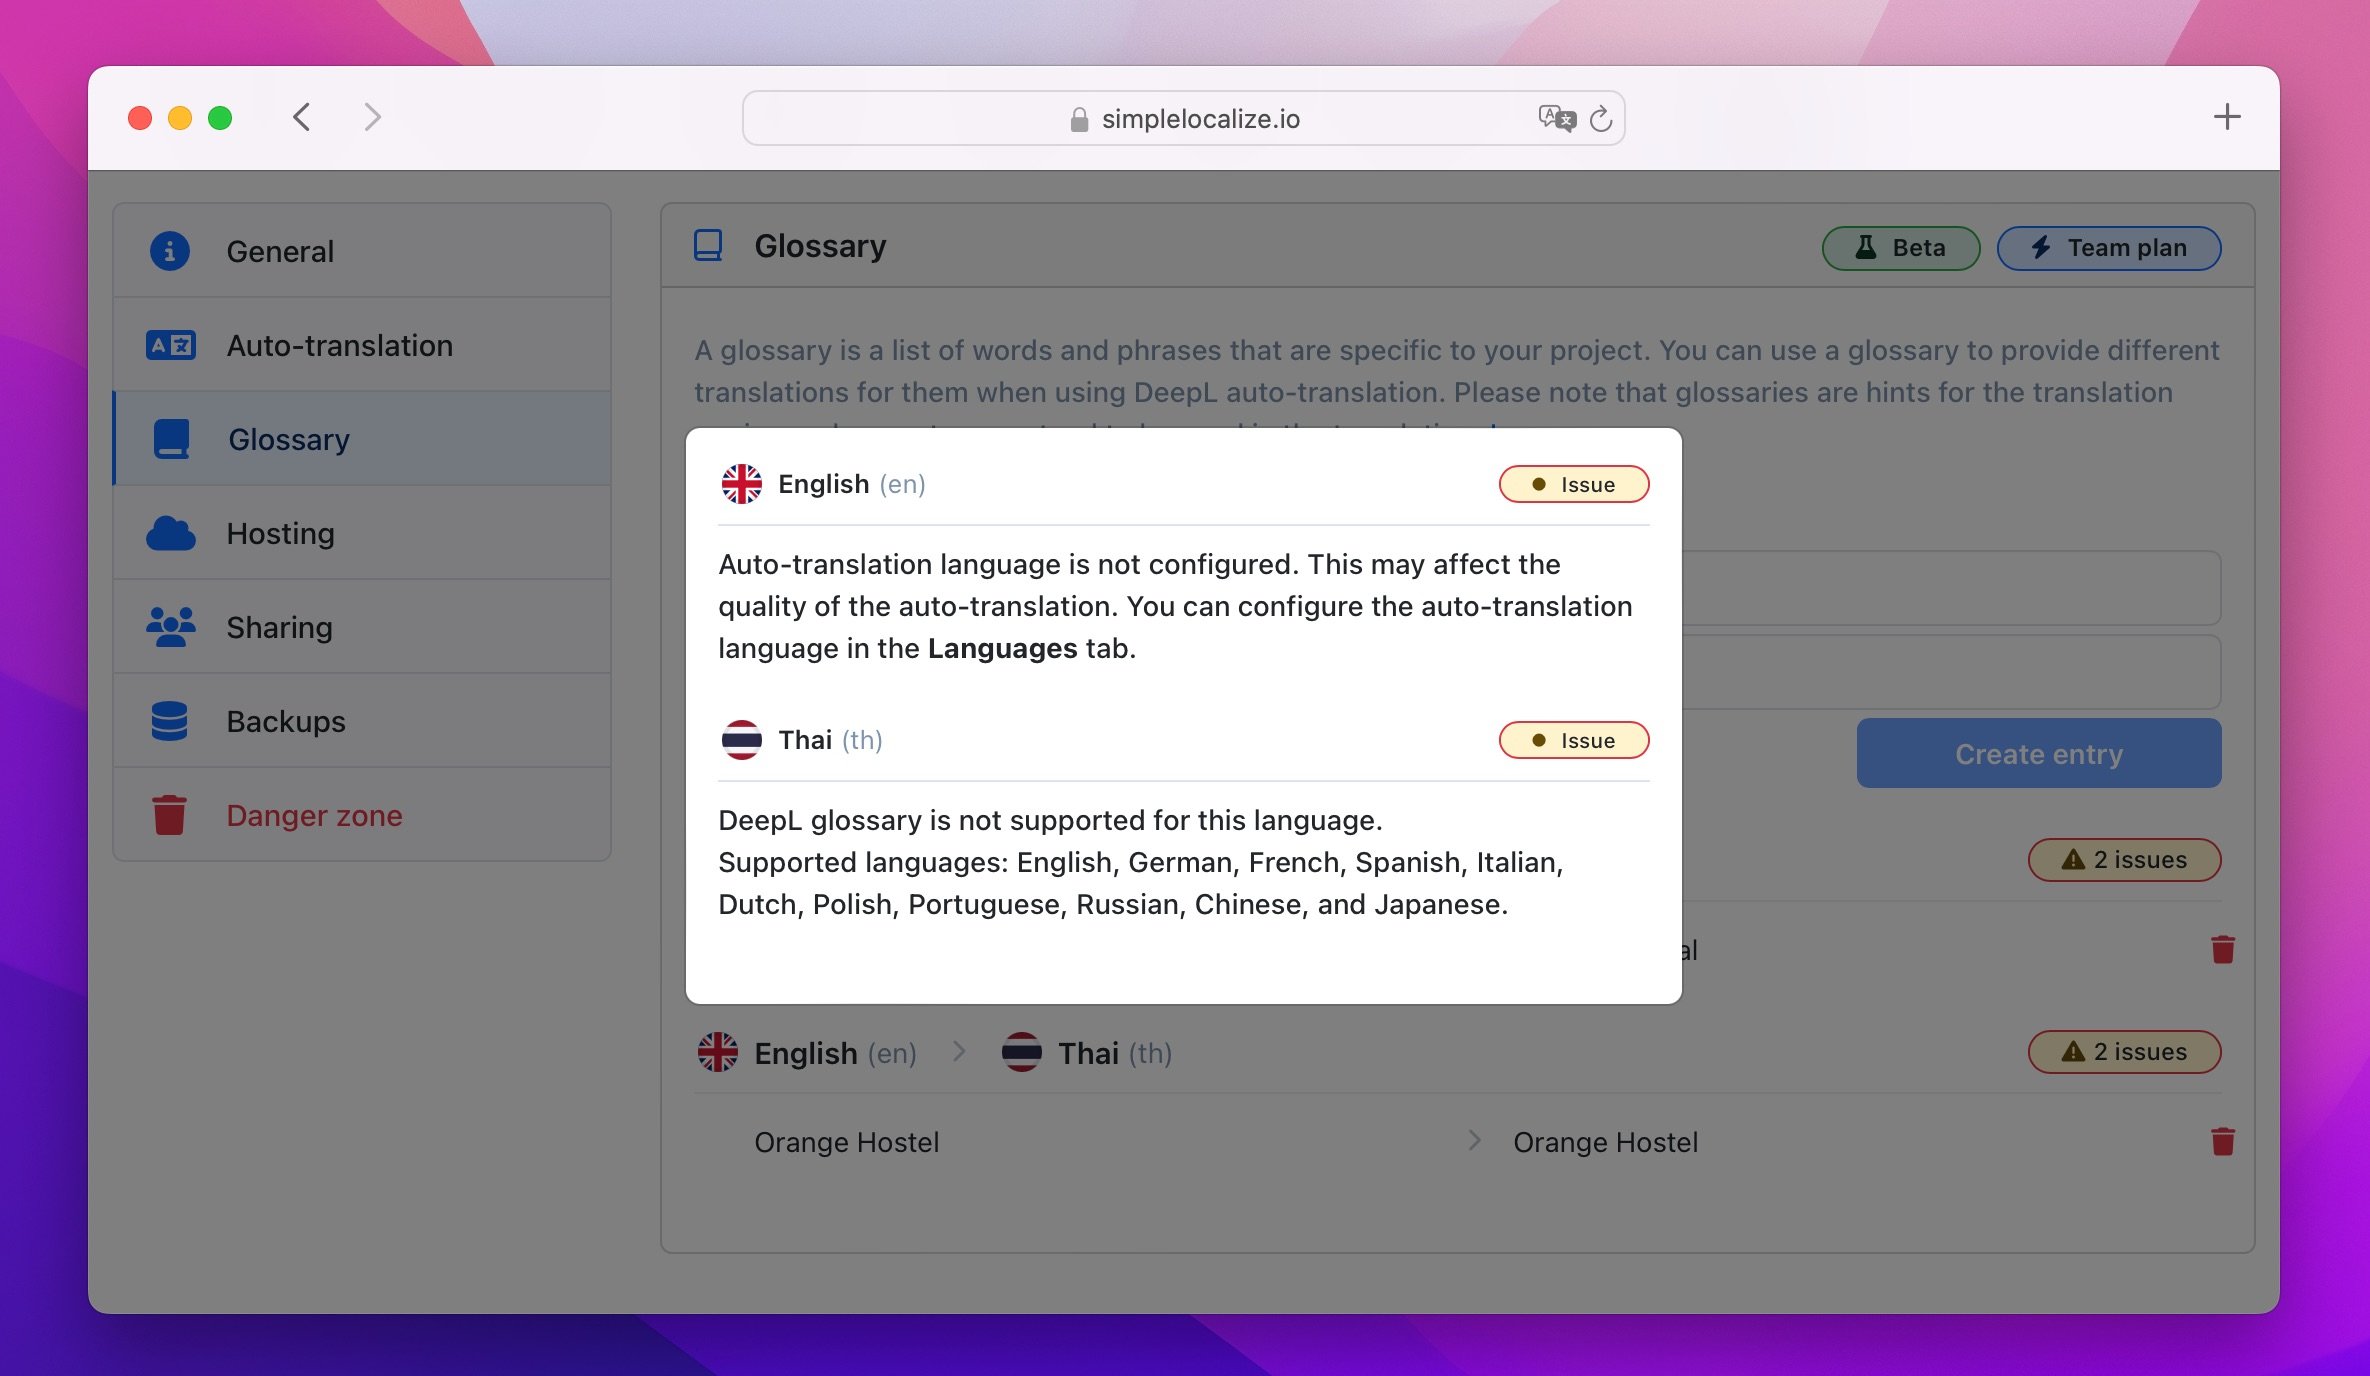Click the Issue badge for English
The height and width of the screenshot is (1376, 2370).
(x=1574, y=484)
